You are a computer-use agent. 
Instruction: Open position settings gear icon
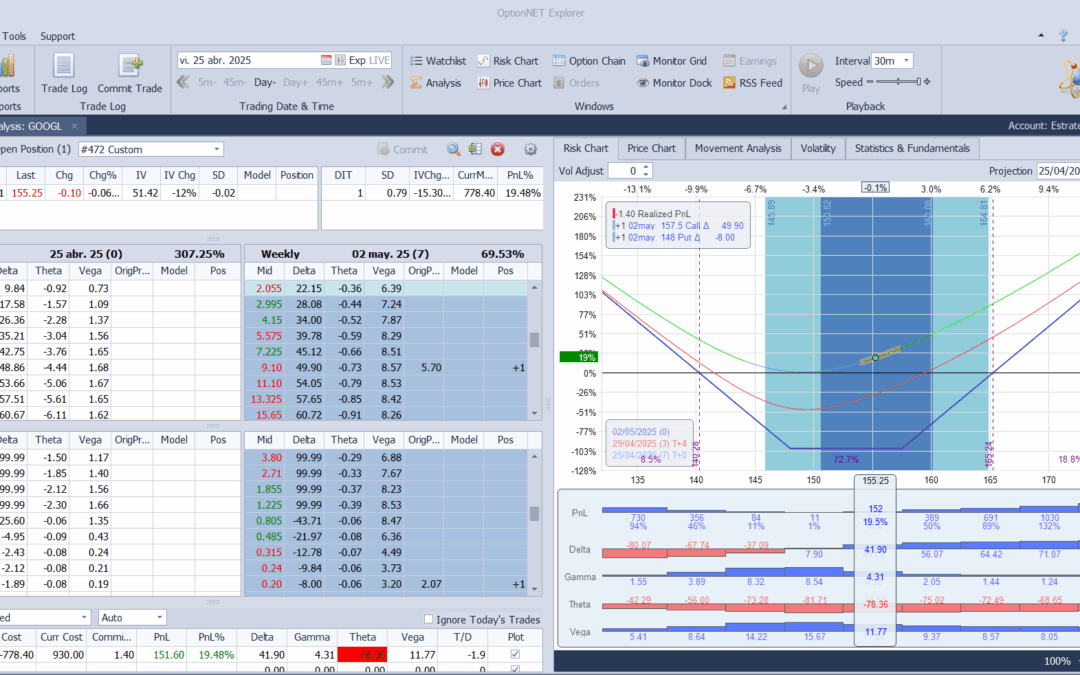click(x=530, y=149)
